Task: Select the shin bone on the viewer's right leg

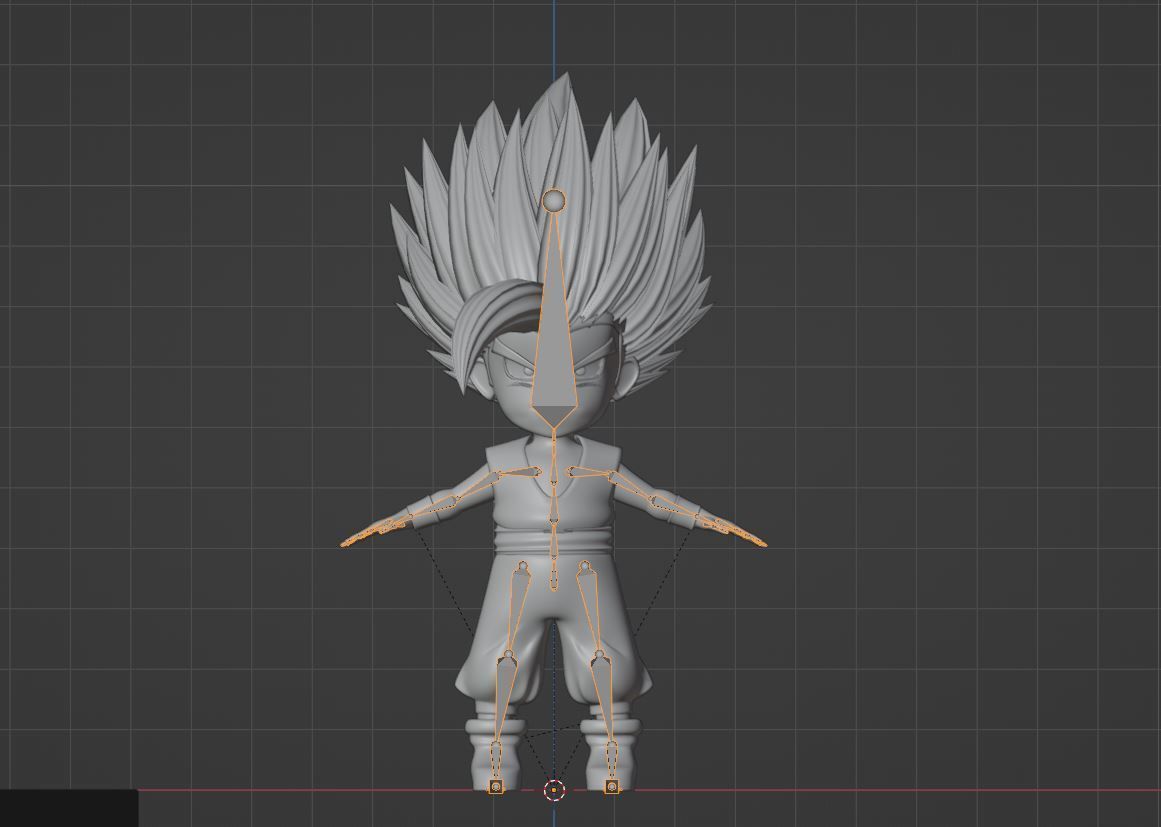Action: point(604,700)
